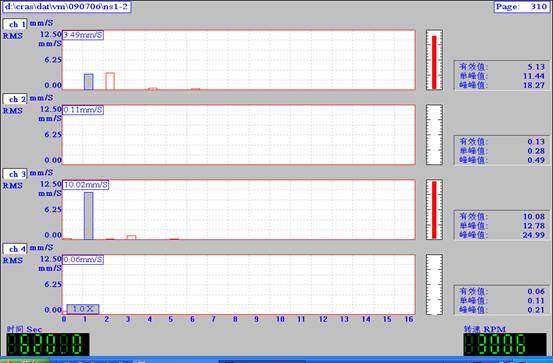Image resolution: width=553 pixels, height=363 pixels.
Task: Select the ch 4 channel label
Action: [x=15, y=249]
